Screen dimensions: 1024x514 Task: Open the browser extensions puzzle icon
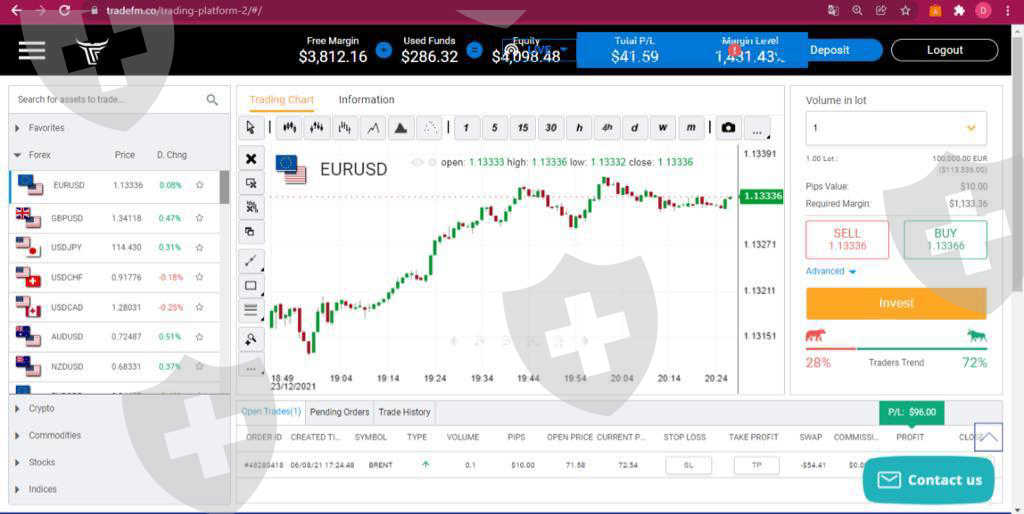click(959, 10)
